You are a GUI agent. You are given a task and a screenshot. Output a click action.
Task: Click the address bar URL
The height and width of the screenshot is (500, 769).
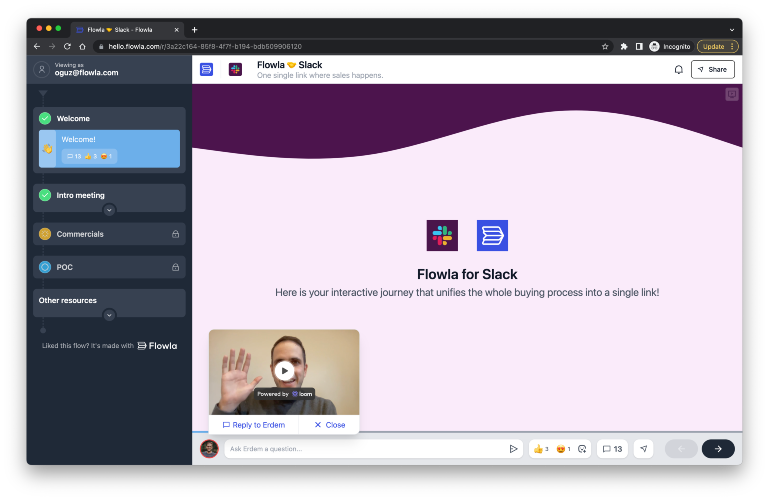(x=205, y=47)
